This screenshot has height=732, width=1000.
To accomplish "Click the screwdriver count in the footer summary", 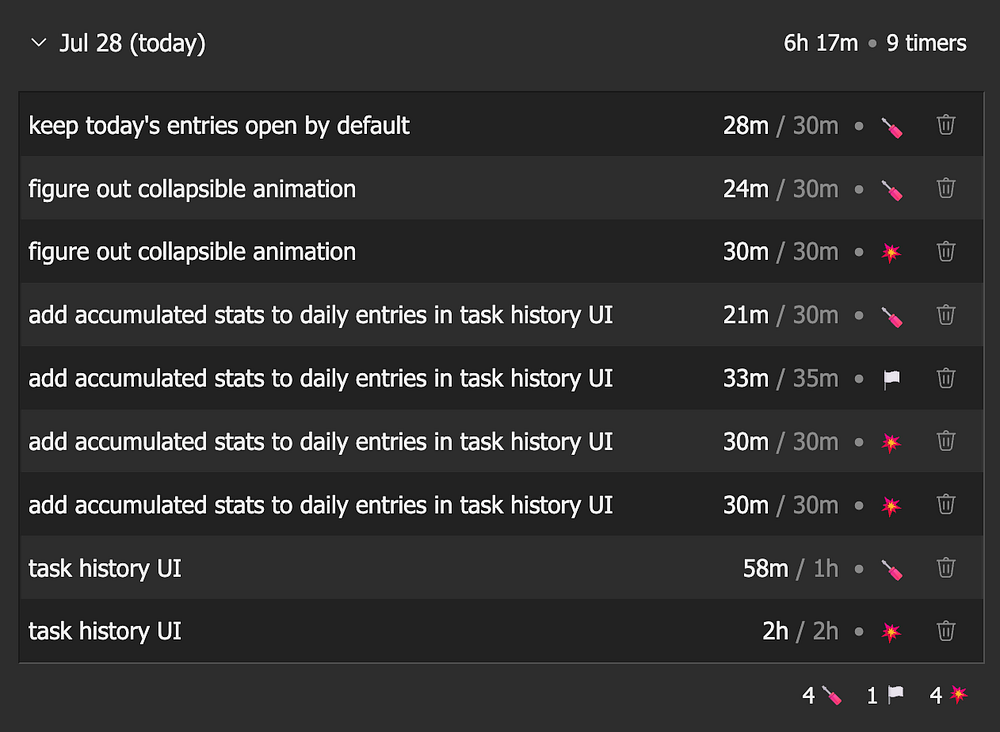I will [x=822, y=695].
